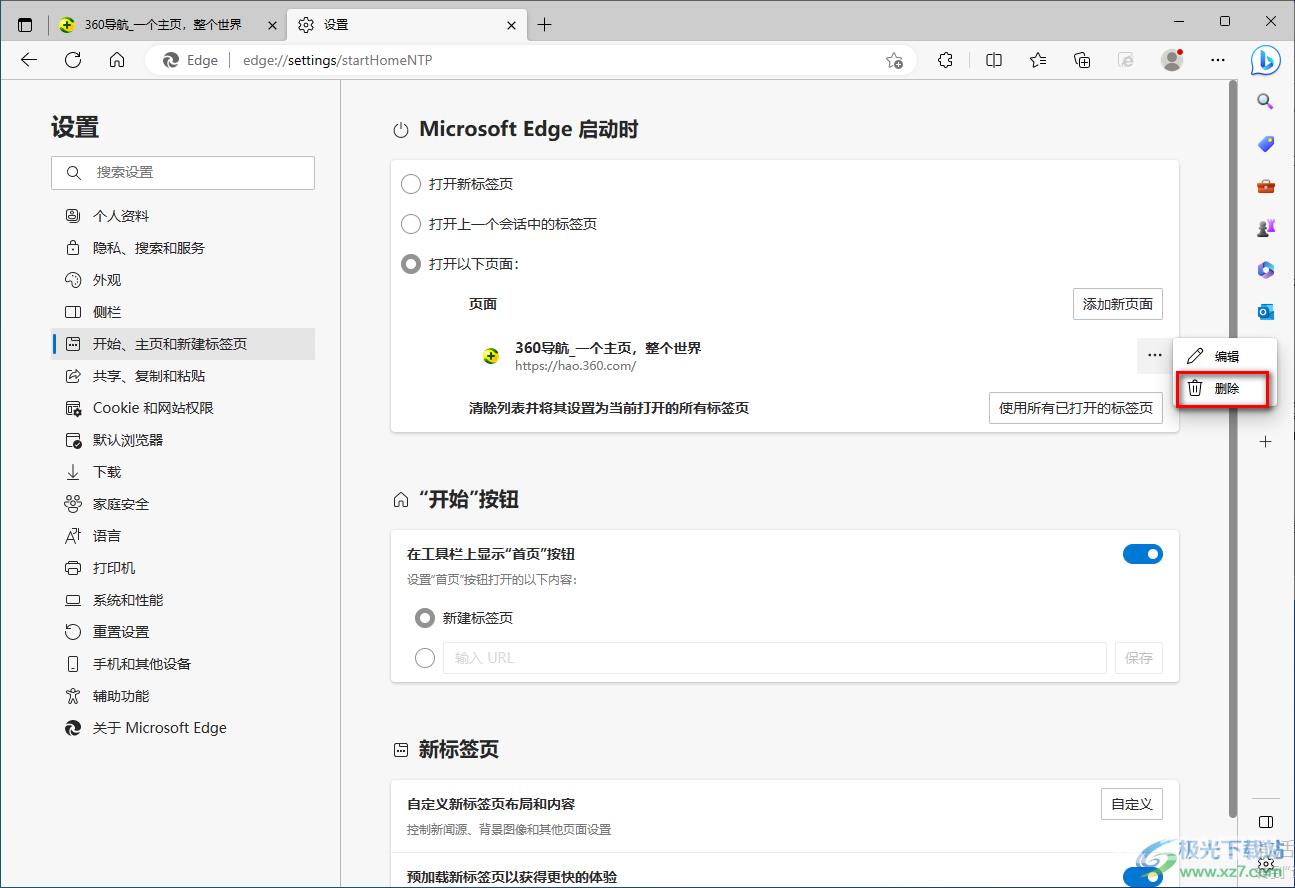
Task: Open Collections icon in toolbar
Action: [1082, 60]
